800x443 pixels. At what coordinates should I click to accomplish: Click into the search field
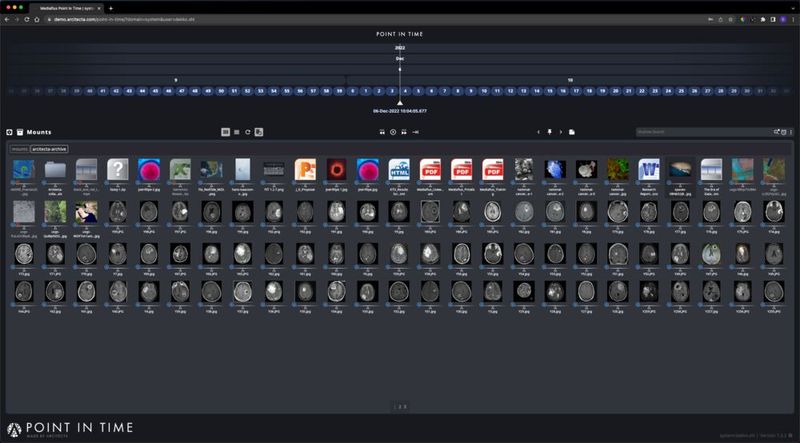coord(704,132)
